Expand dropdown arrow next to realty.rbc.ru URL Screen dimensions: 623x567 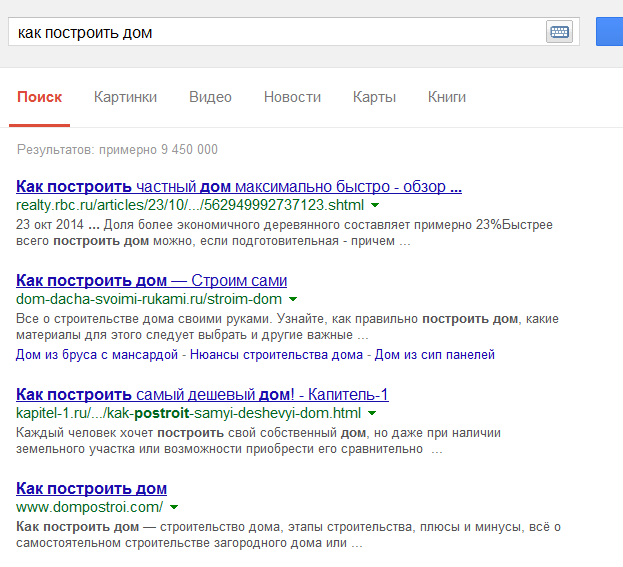point(375,205)
